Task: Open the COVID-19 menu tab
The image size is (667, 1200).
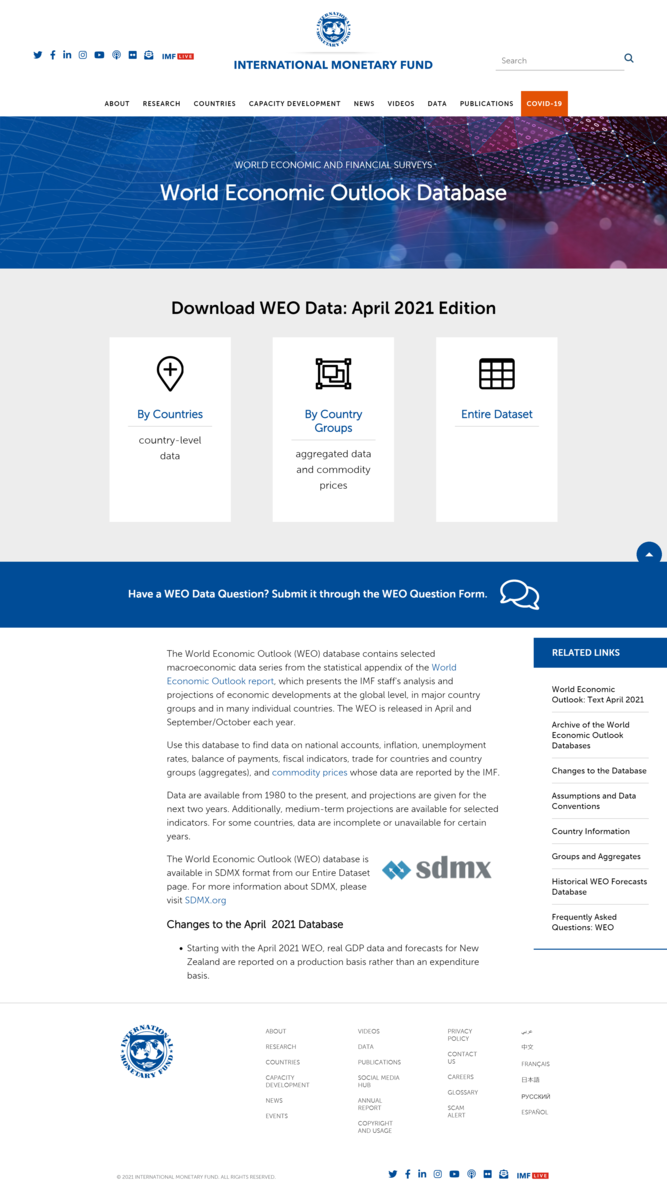Action: [x=544, y=104]
